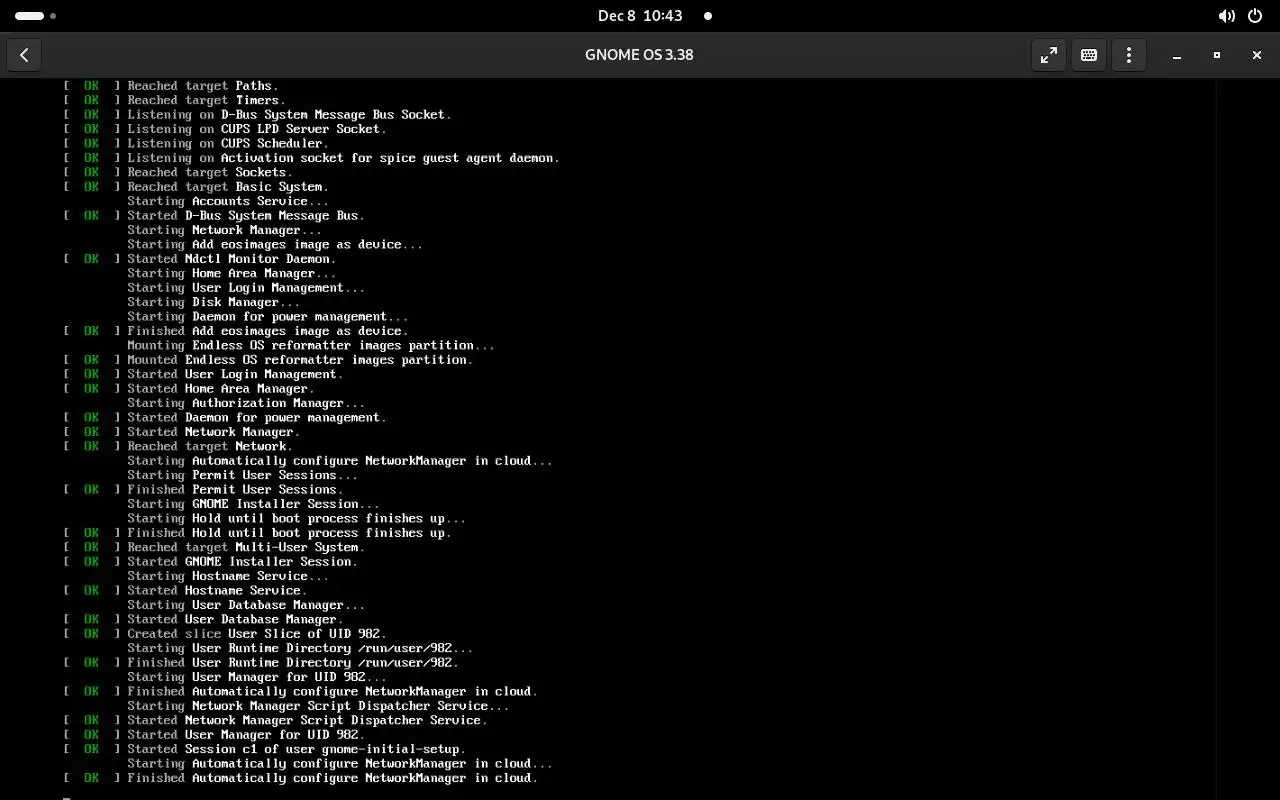The image size is (1280, 800).
Task: Click 'Finished Hold until boot process finishes up.'
Action: coord(289,533)
